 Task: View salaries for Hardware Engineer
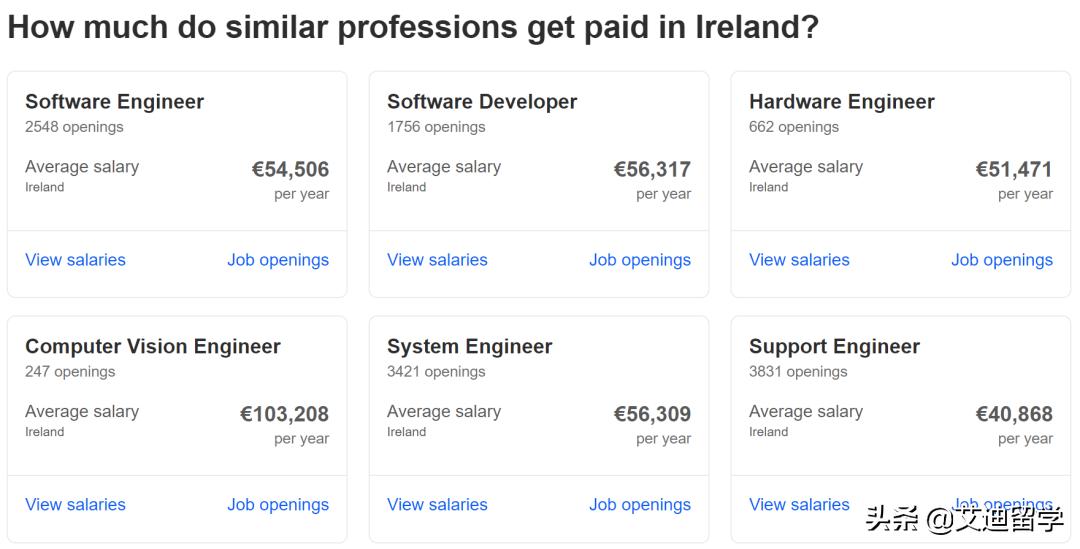(799, 260)
